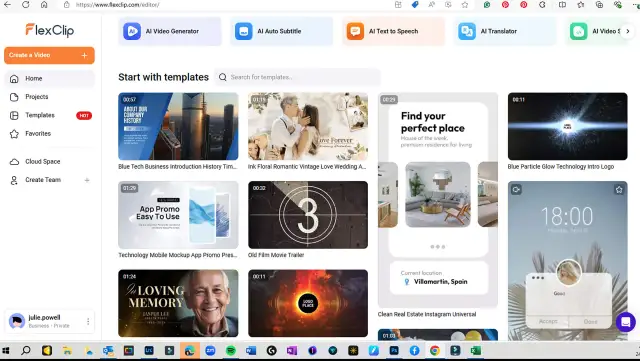The height and width of the screenshot is (361, 640).
Task: Open the AI Text to Speech tool
Action: point(393,31)
